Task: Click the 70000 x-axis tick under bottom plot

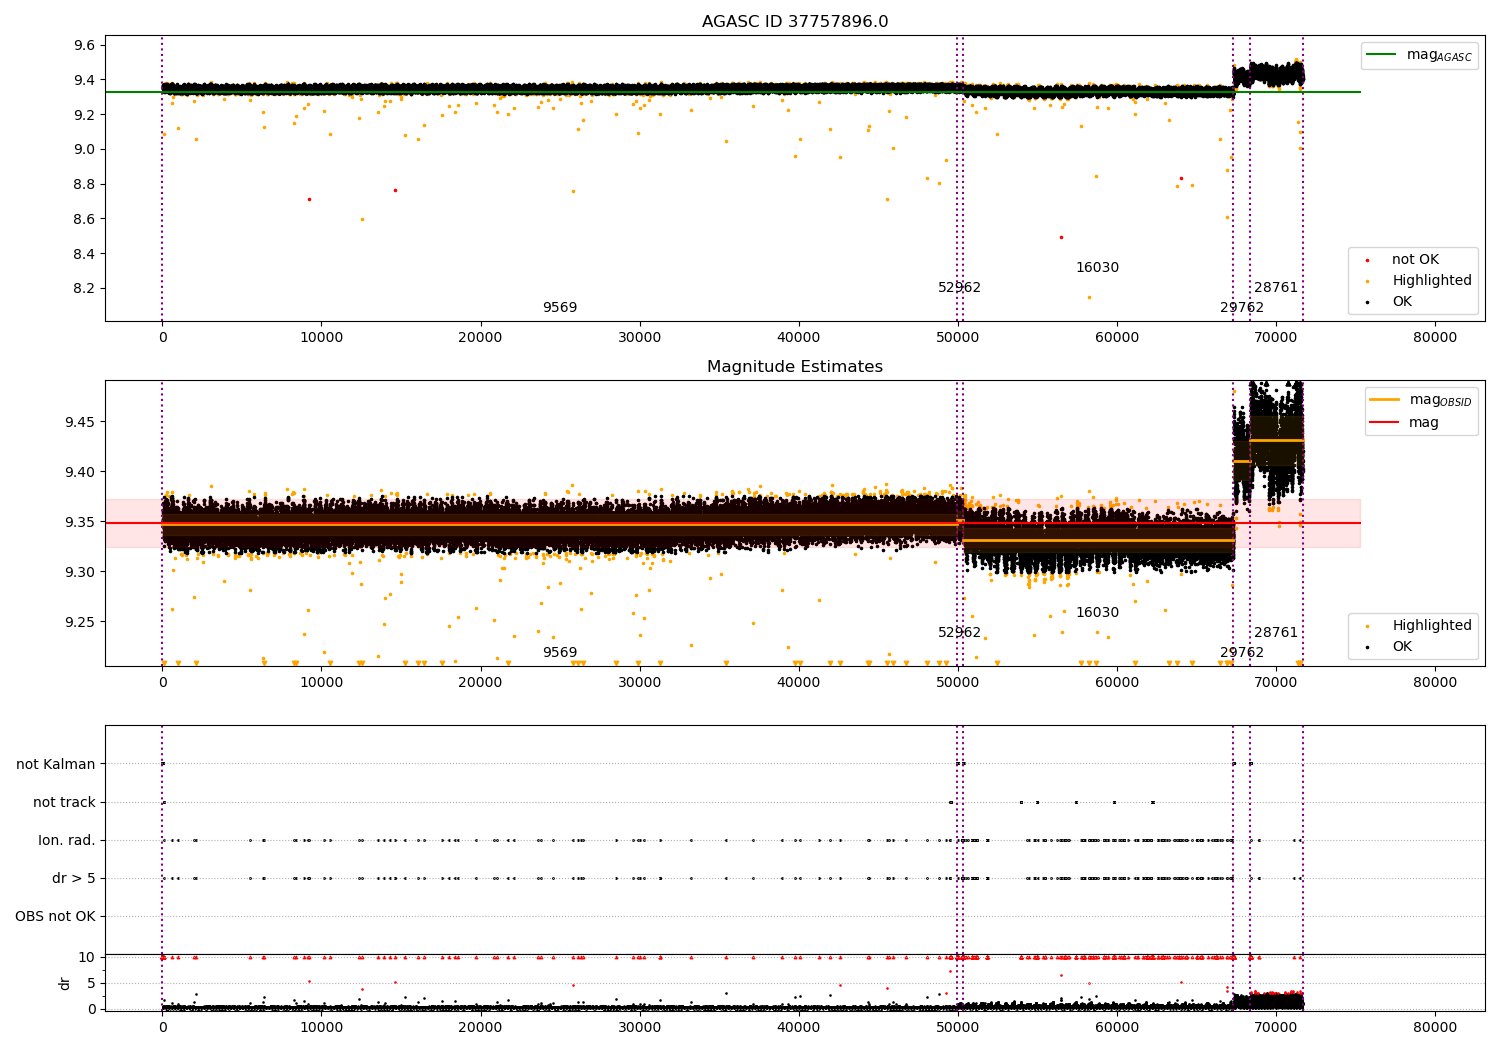Action: [1276, 1027]
